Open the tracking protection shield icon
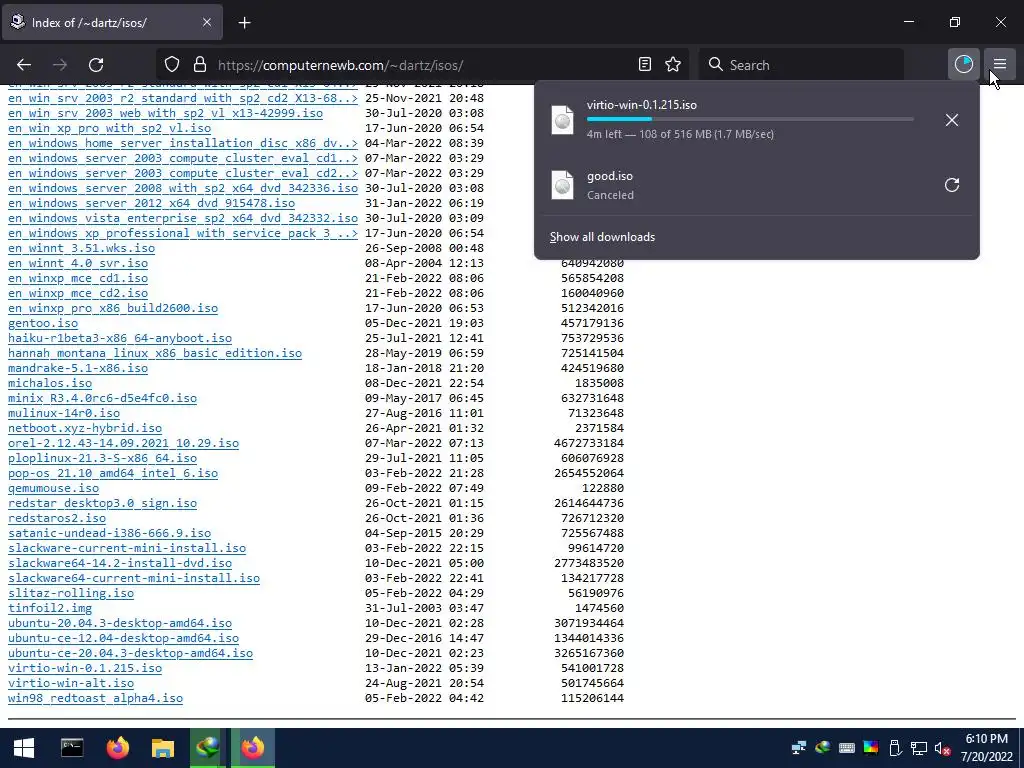 [x=172, y=65]
